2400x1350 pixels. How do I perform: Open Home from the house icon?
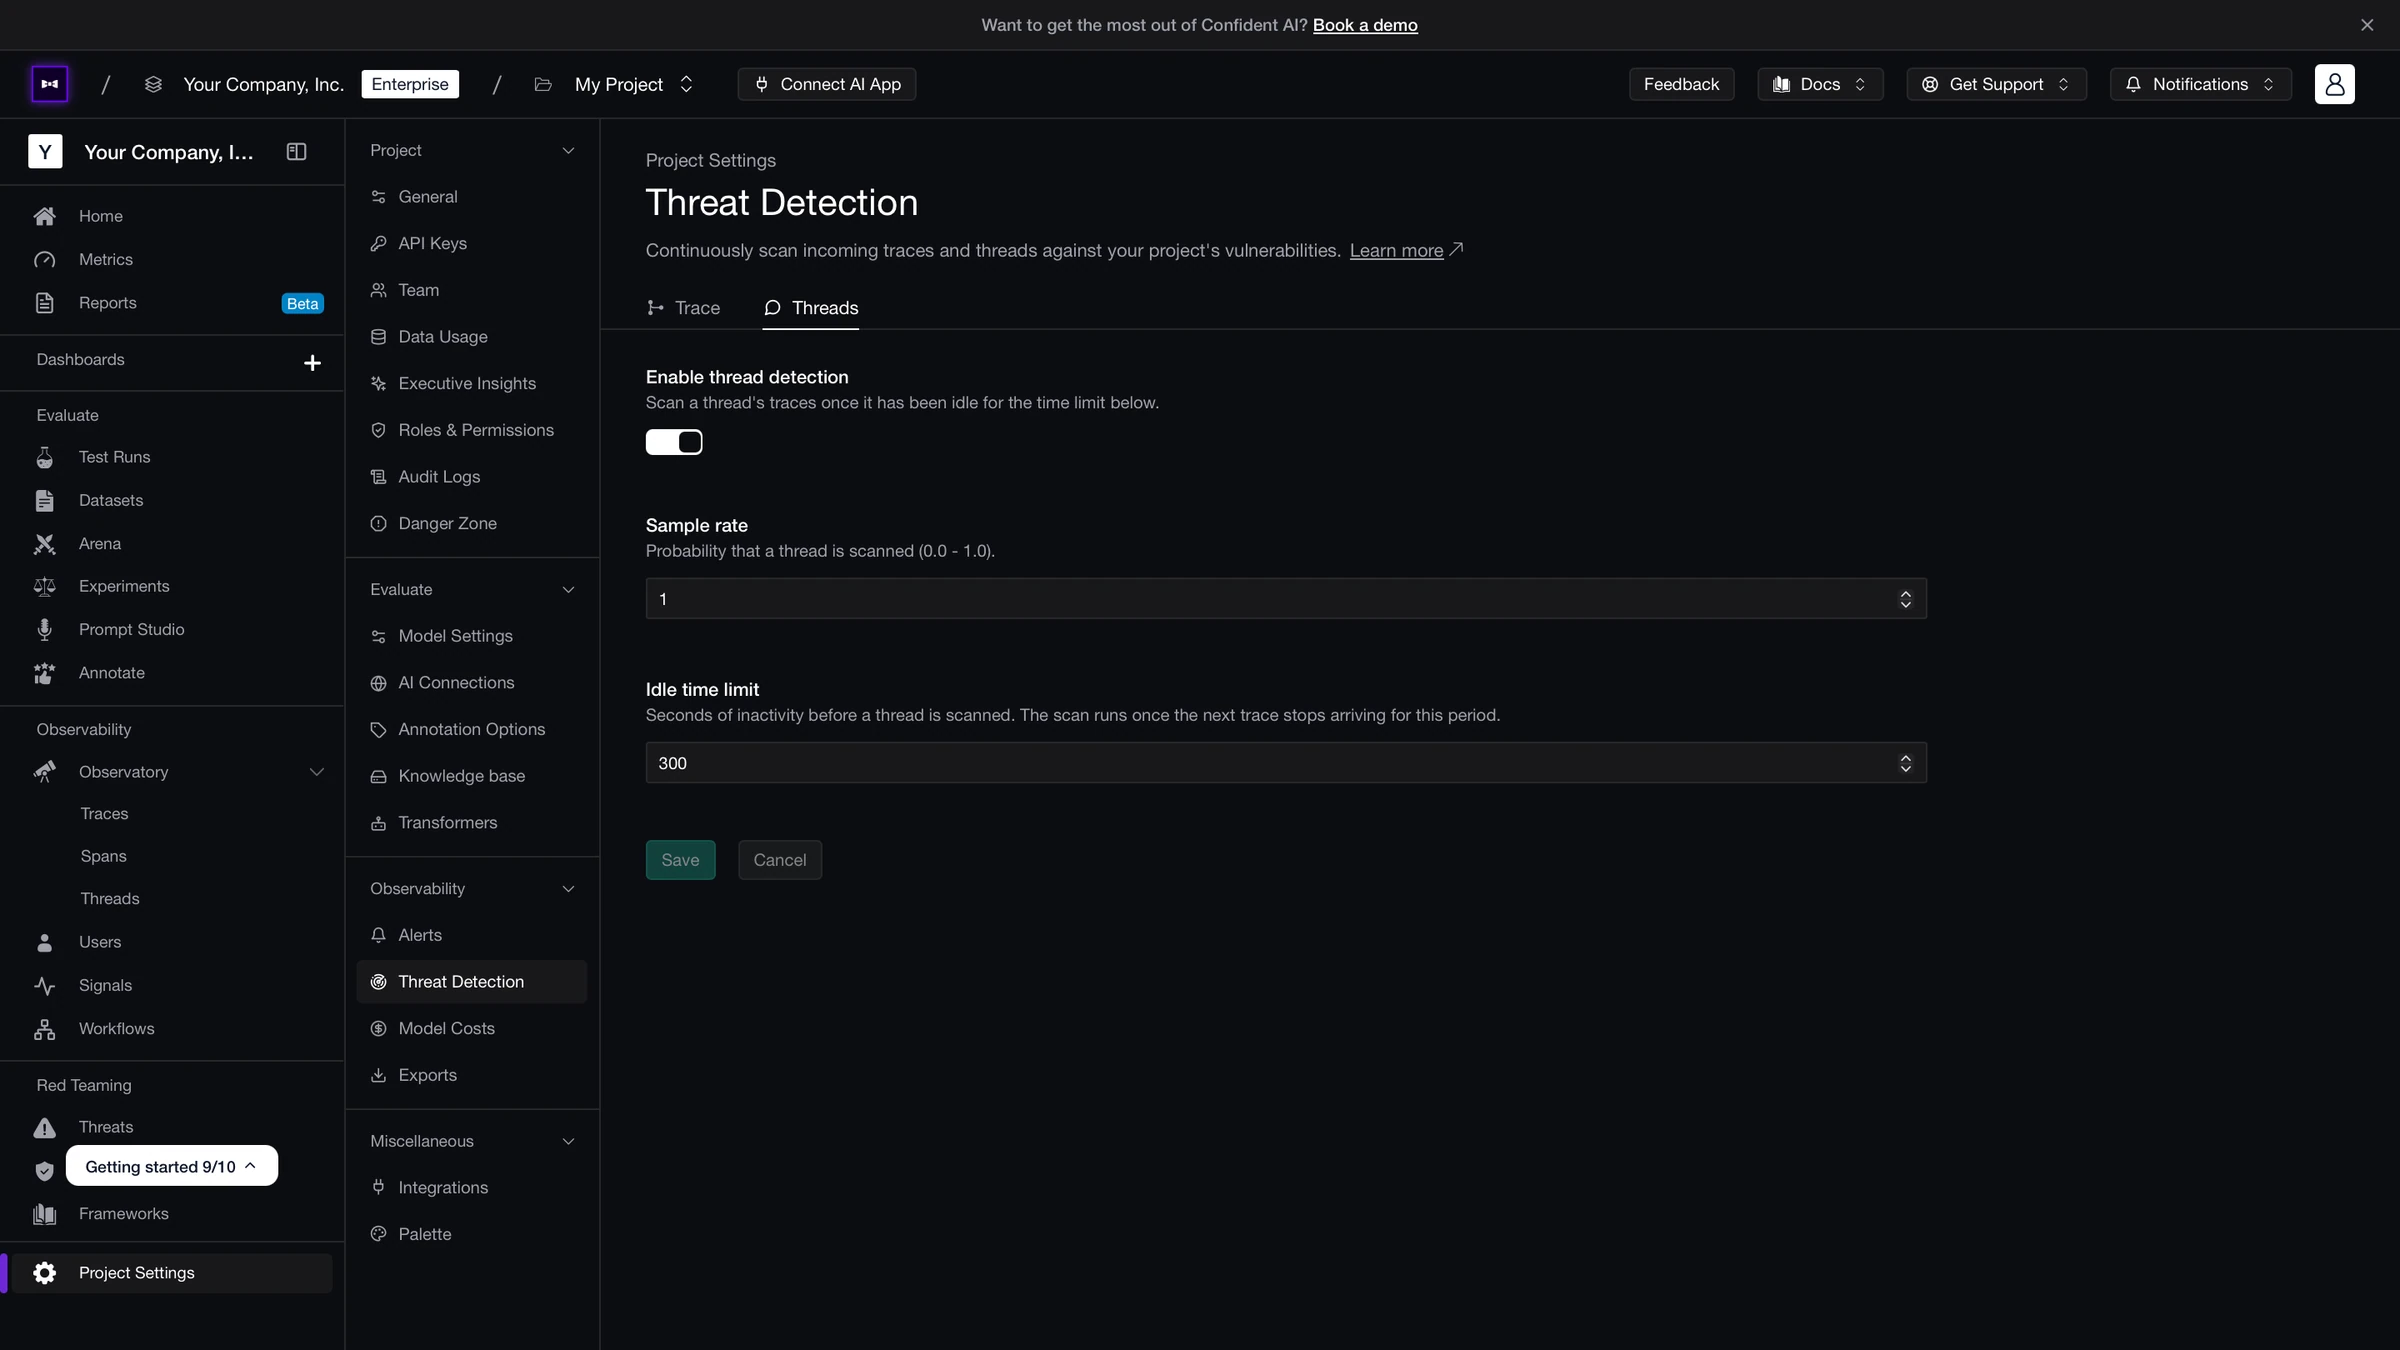click(45, 216)
